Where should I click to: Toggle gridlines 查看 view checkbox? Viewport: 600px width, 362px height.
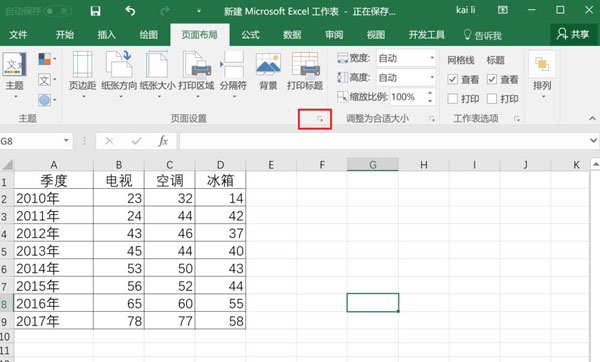[452, 80]
